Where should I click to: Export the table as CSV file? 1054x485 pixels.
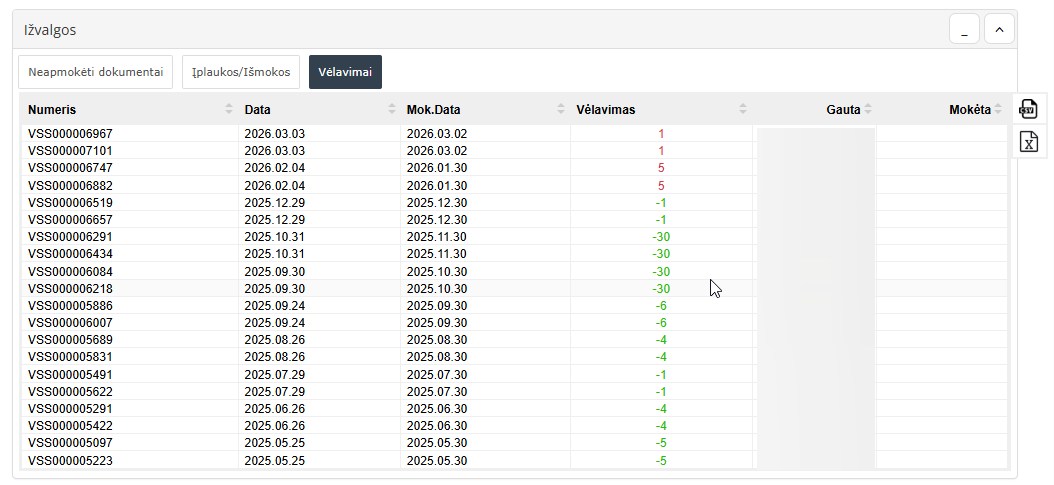tap(1028, 109)
